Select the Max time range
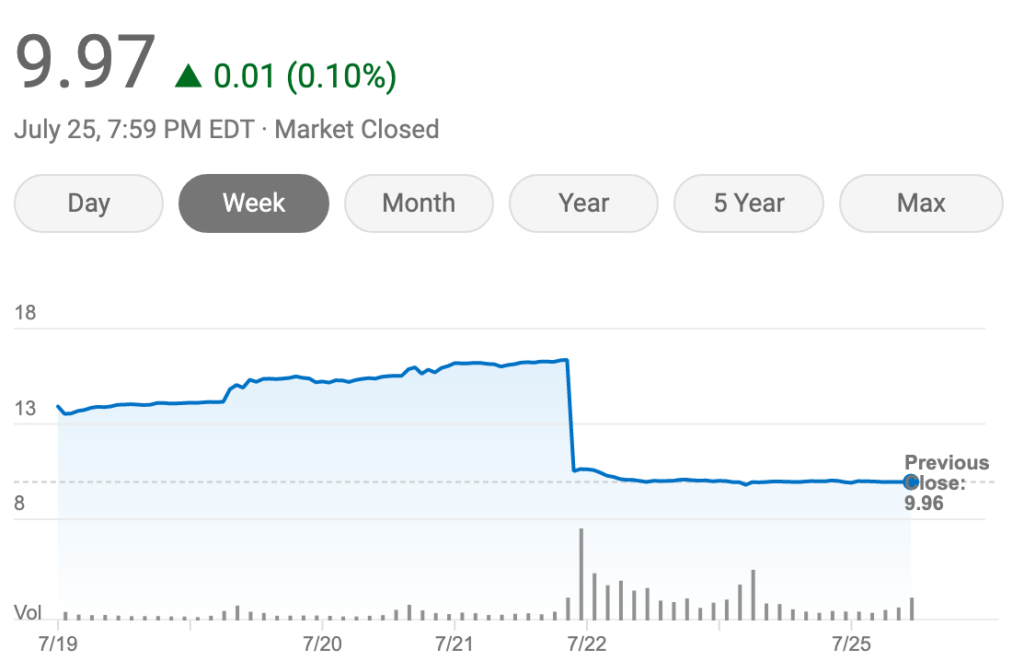Screen dimensions: 1024x661 [x=920, y=203]
